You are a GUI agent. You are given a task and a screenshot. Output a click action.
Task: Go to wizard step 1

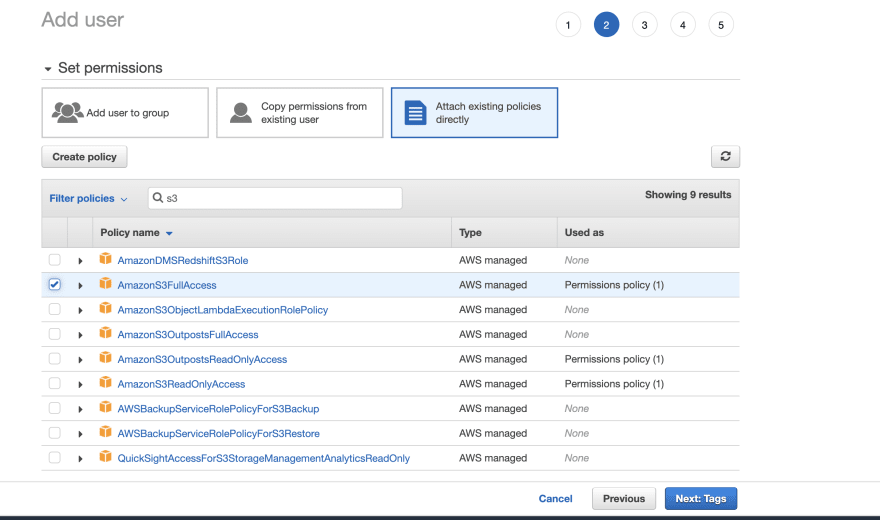[x=568, y=25]
